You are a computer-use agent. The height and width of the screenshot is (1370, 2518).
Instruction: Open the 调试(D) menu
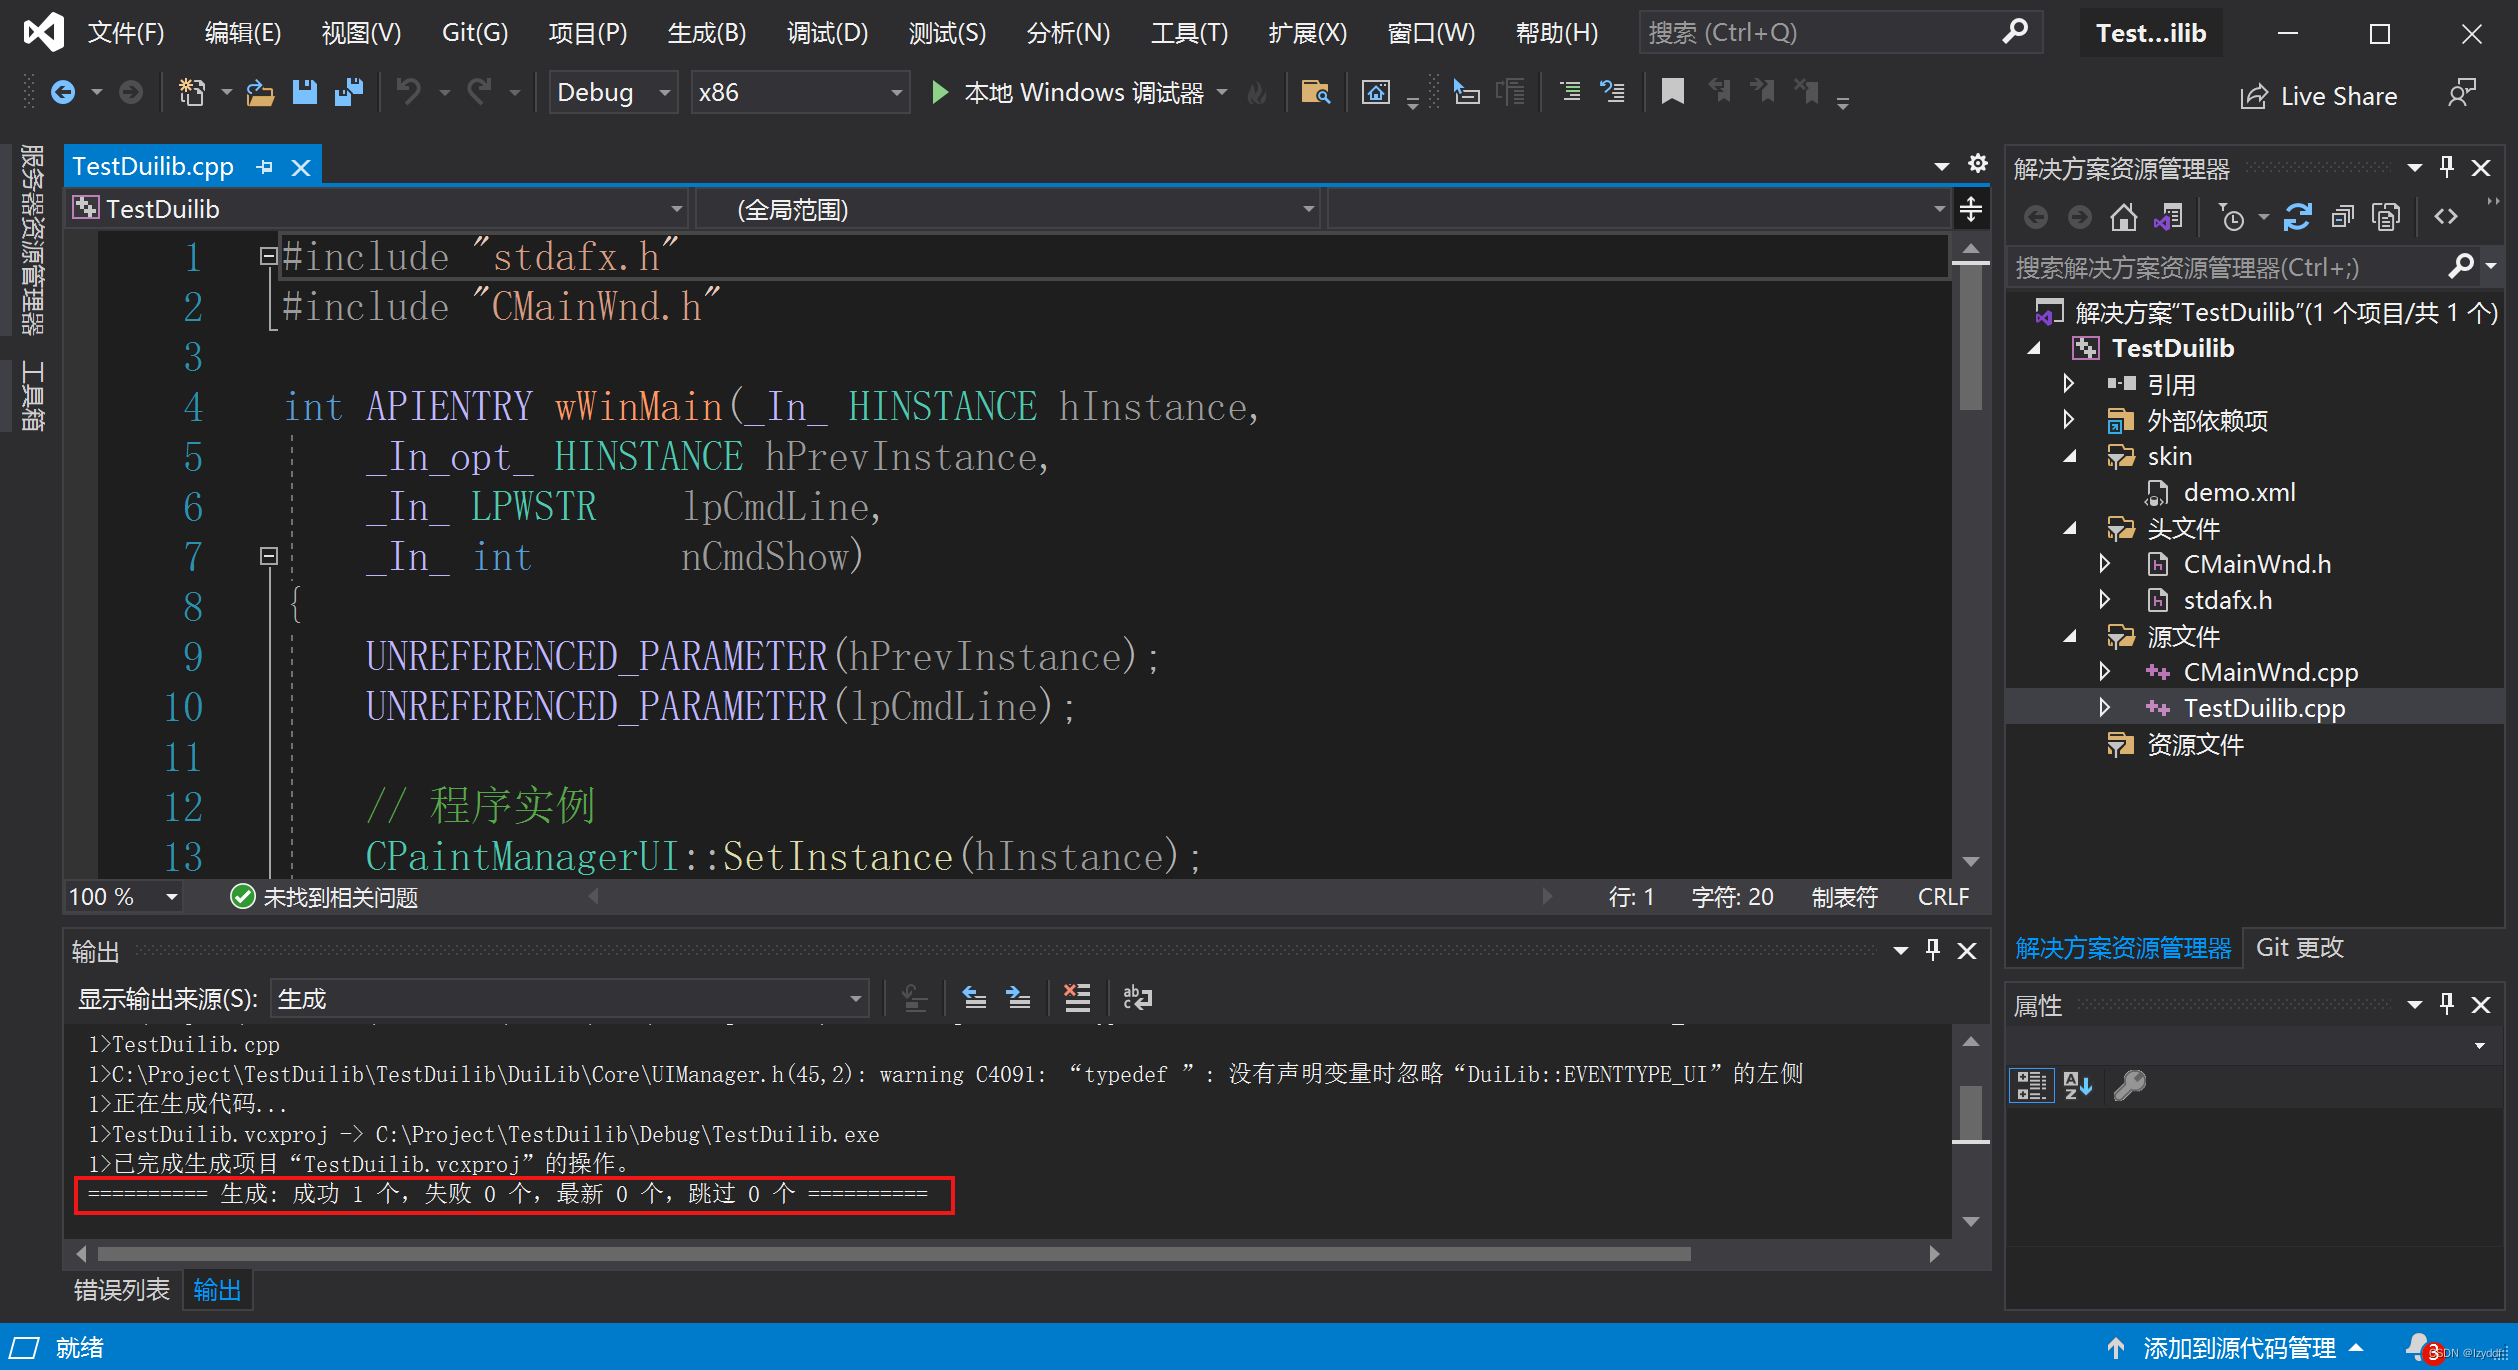point(826,32)
